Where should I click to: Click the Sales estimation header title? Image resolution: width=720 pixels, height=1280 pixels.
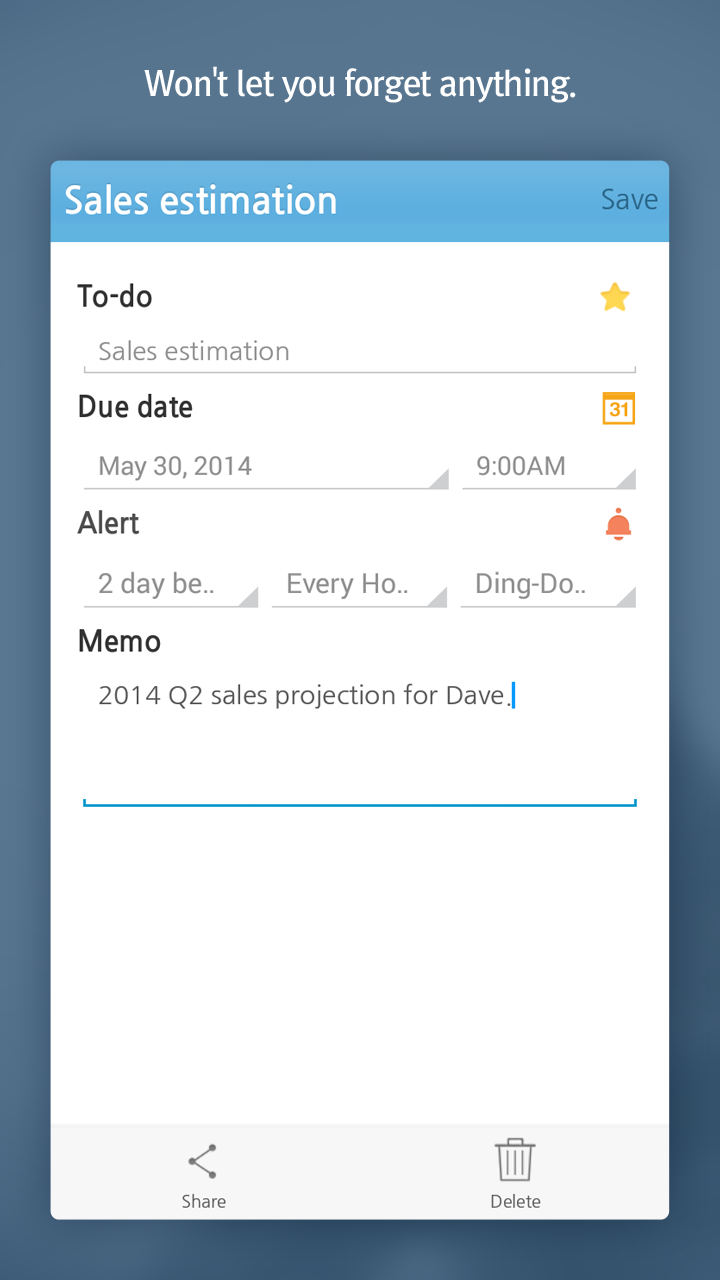[201, 201]
